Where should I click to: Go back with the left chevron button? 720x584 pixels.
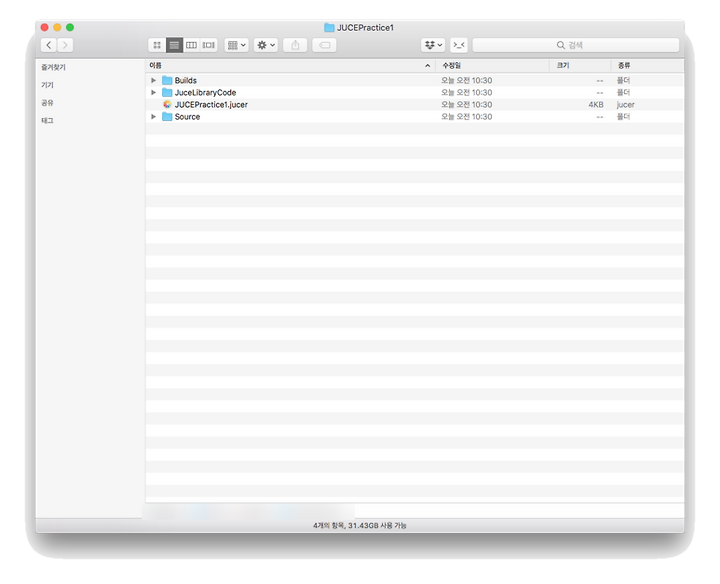[x=49, y=45]
